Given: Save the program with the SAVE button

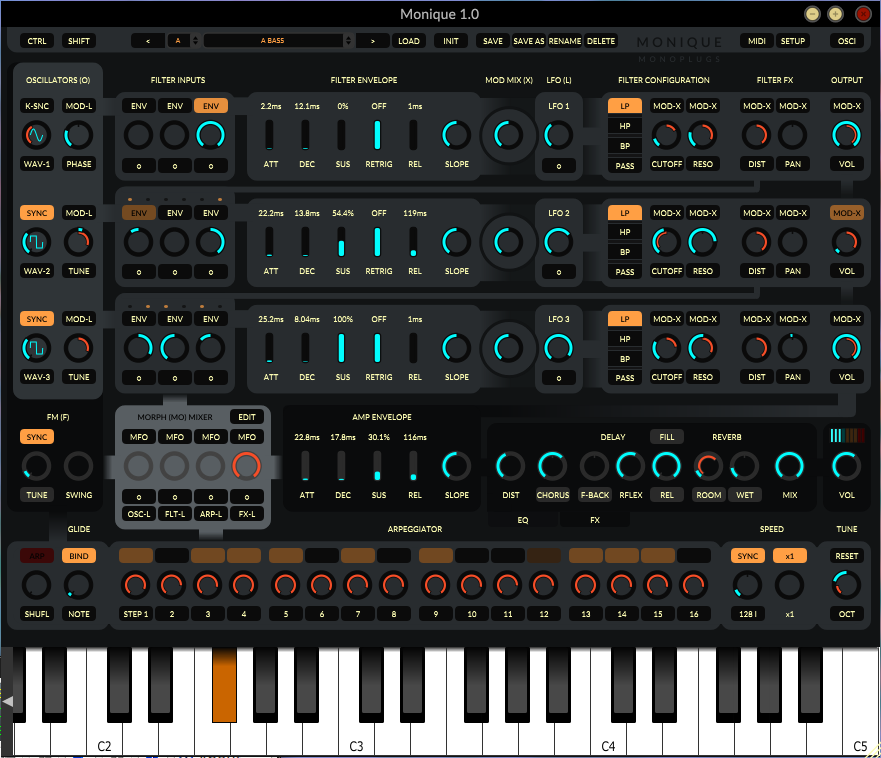Looking at the screenshot, I should pos(493,41).
